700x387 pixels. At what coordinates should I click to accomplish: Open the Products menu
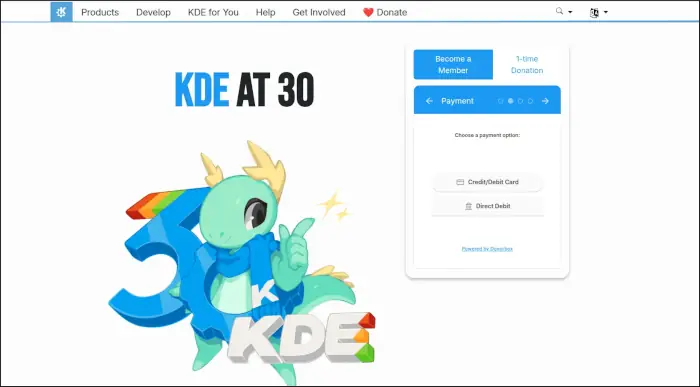[100, 12]
